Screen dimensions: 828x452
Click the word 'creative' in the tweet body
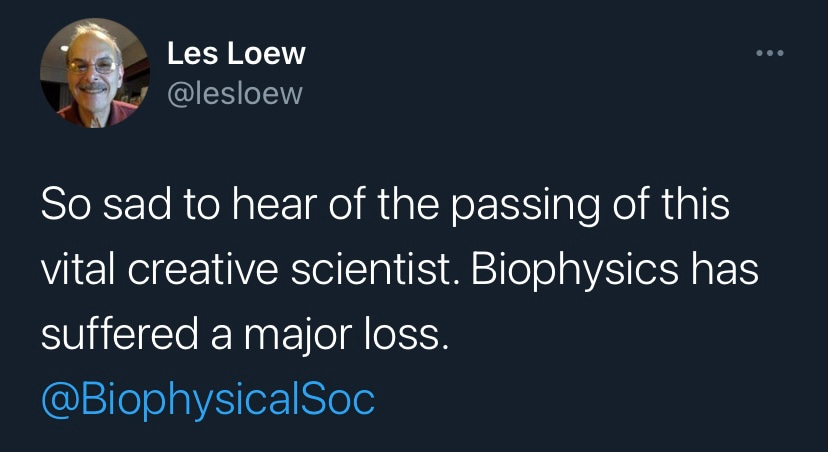coord(208,272)
